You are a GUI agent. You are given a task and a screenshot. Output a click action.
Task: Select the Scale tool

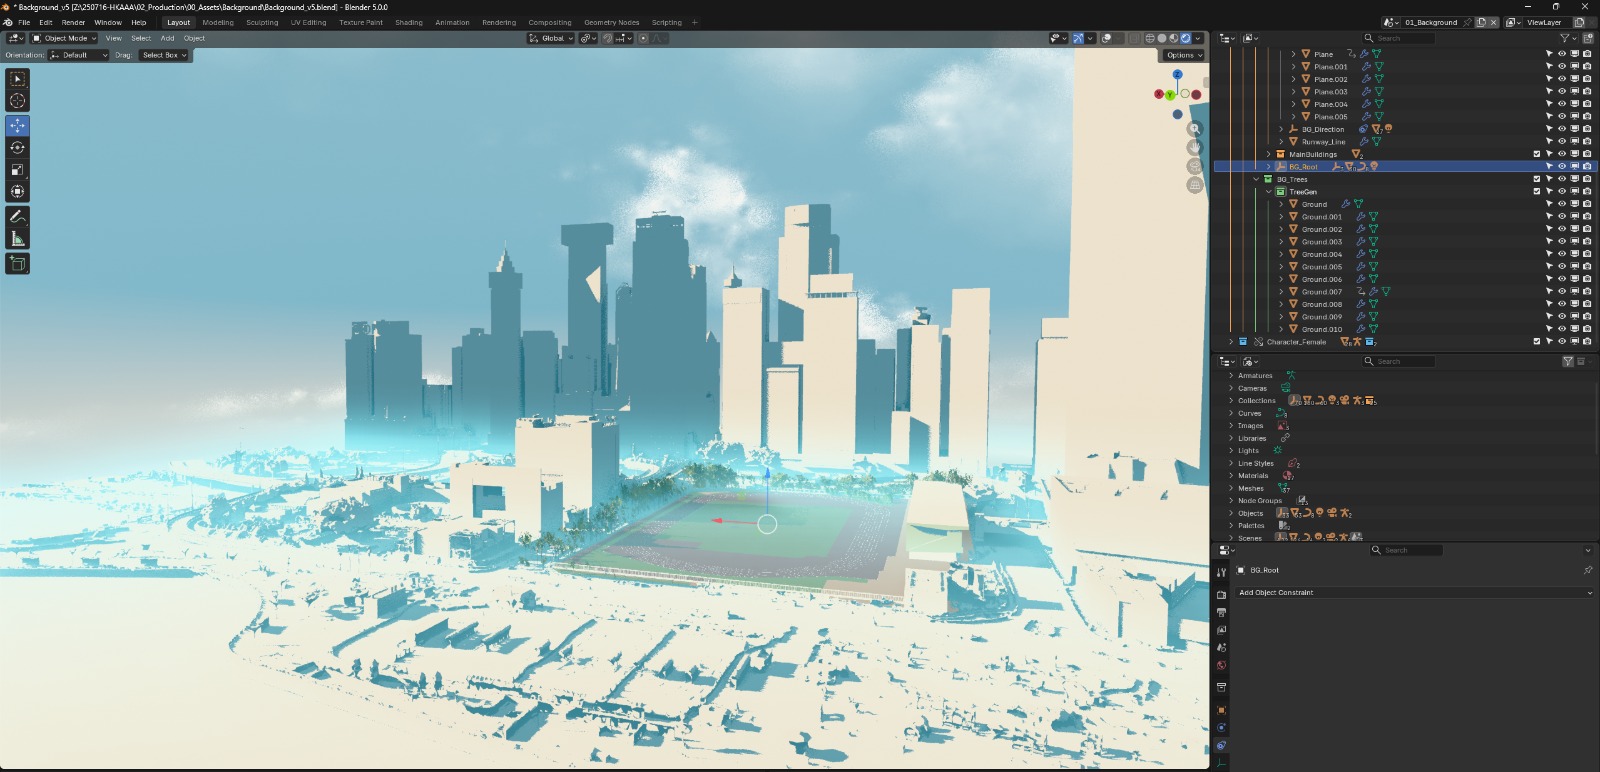point(17,169)
